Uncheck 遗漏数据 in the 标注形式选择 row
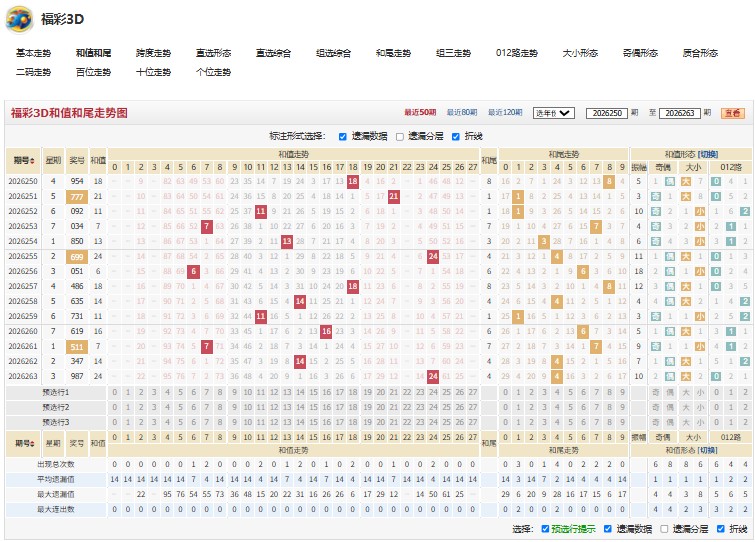755x542 pixels. (x=342, y=137)
